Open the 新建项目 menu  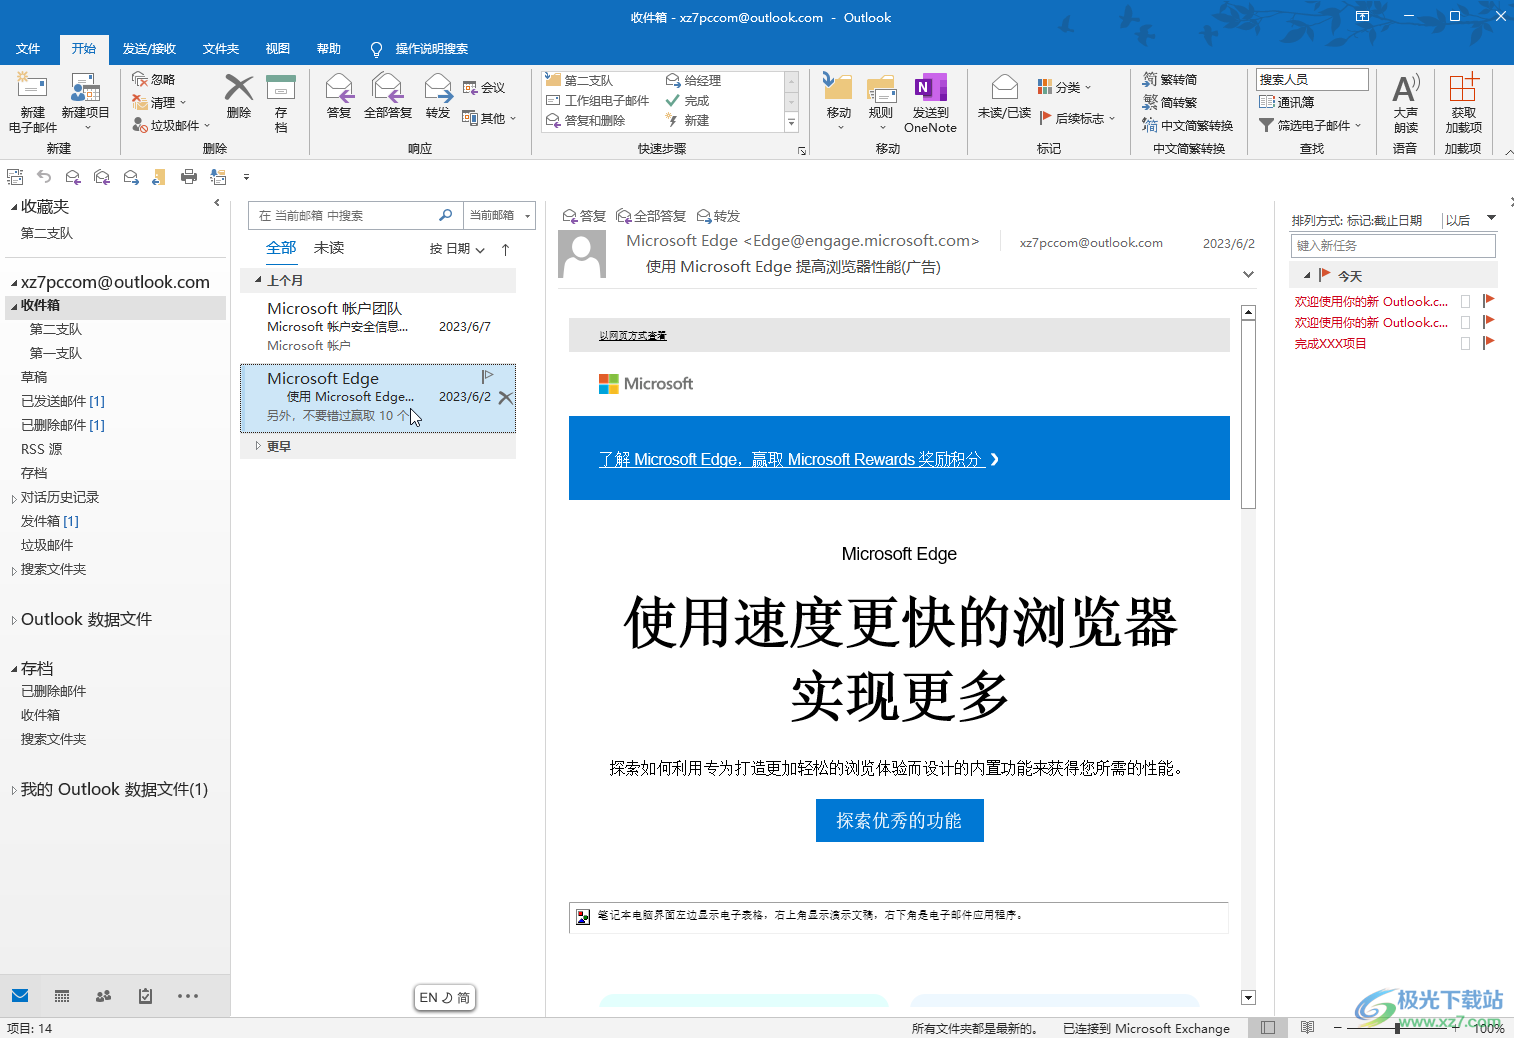pyautogui.click(x=85, y=103)
